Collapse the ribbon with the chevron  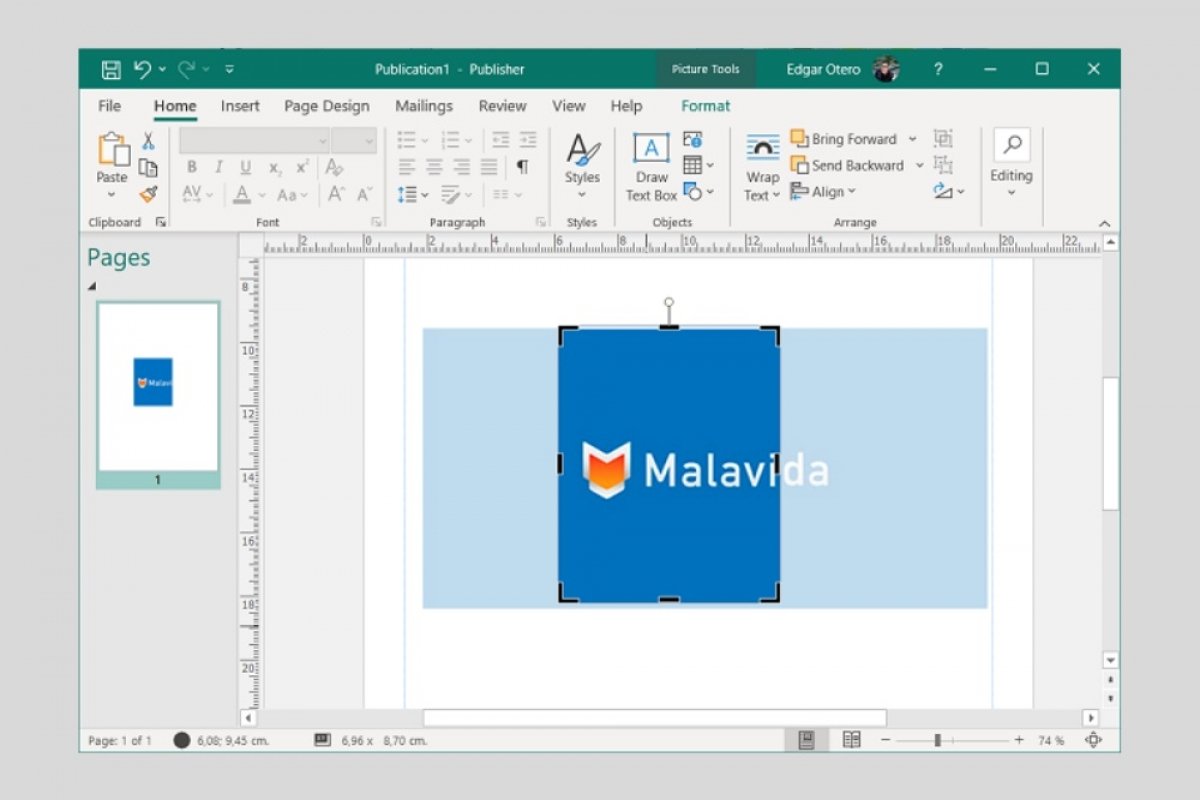coord(1104,223)
